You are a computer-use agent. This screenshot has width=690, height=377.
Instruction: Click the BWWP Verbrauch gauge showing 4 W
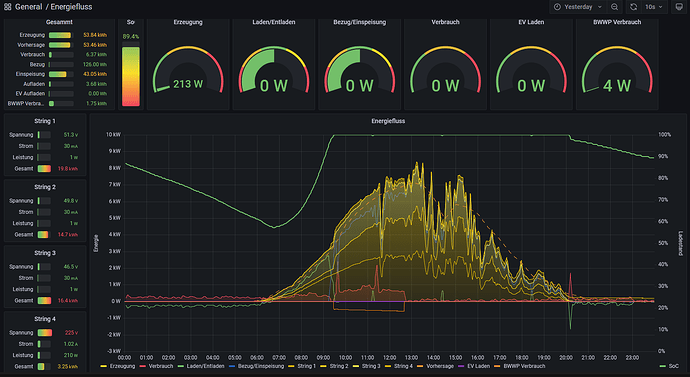point(617,70)
